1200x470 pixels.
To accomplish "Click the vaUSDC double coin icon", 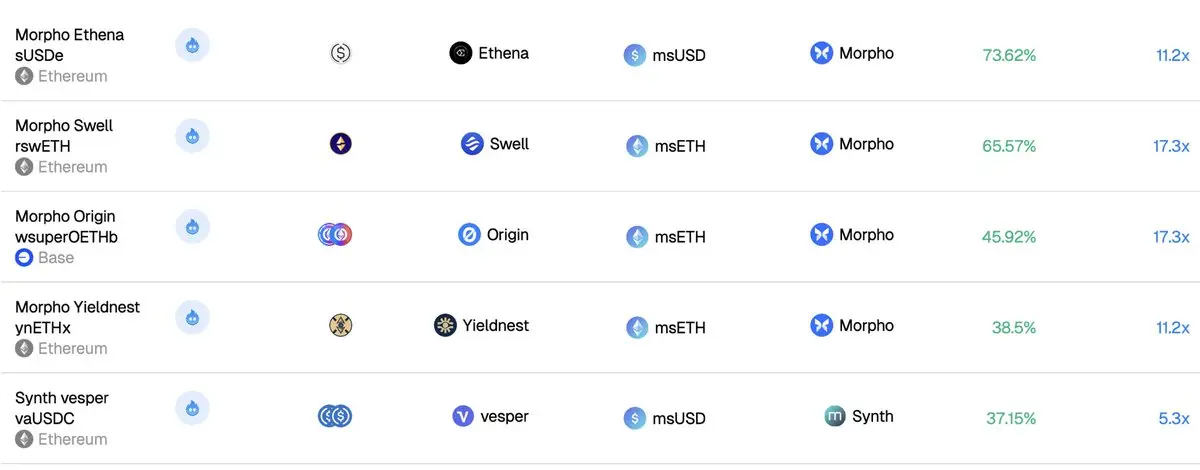I will (x=335, y=416).
